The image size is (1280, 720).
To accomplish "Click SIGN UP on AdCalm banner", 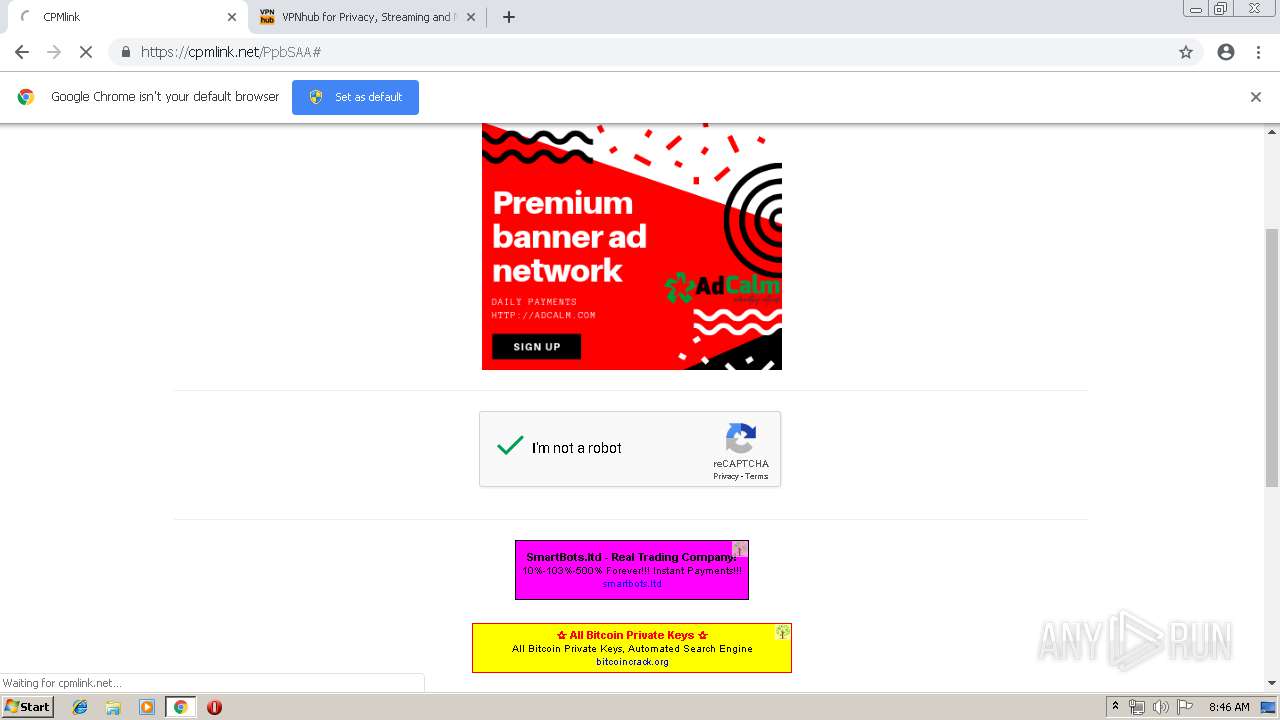I will click(536, 347).
